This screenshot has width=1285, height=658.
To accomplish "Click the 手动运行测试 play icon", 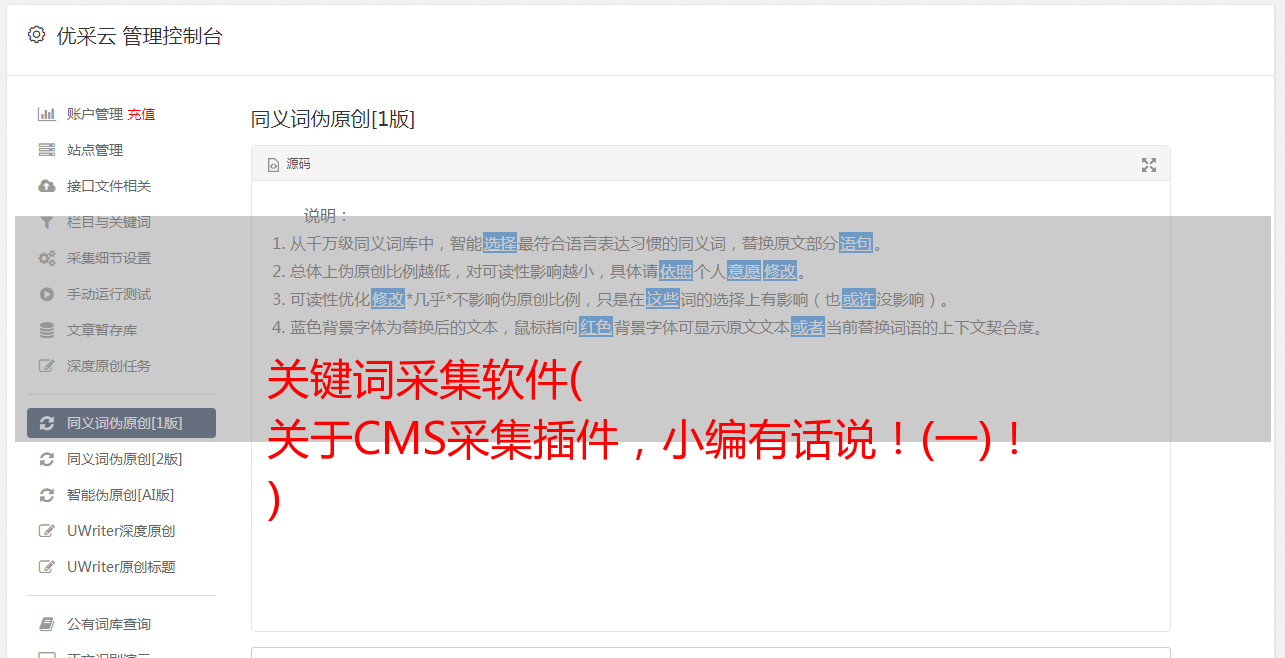I will pyautogui.click(x=46, y=294).
